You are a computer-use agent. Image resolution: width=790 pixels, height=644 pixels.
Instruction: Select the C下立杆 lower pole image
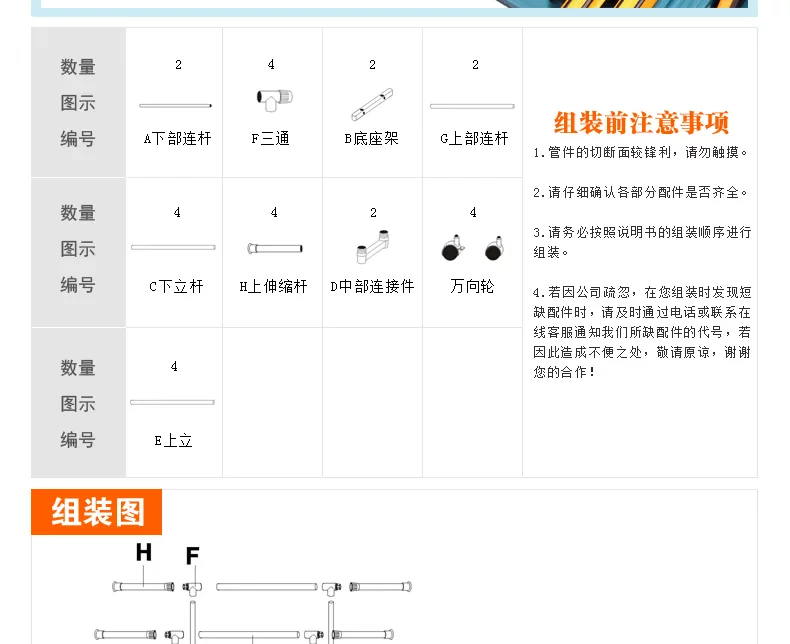click(x=173, y=247)
